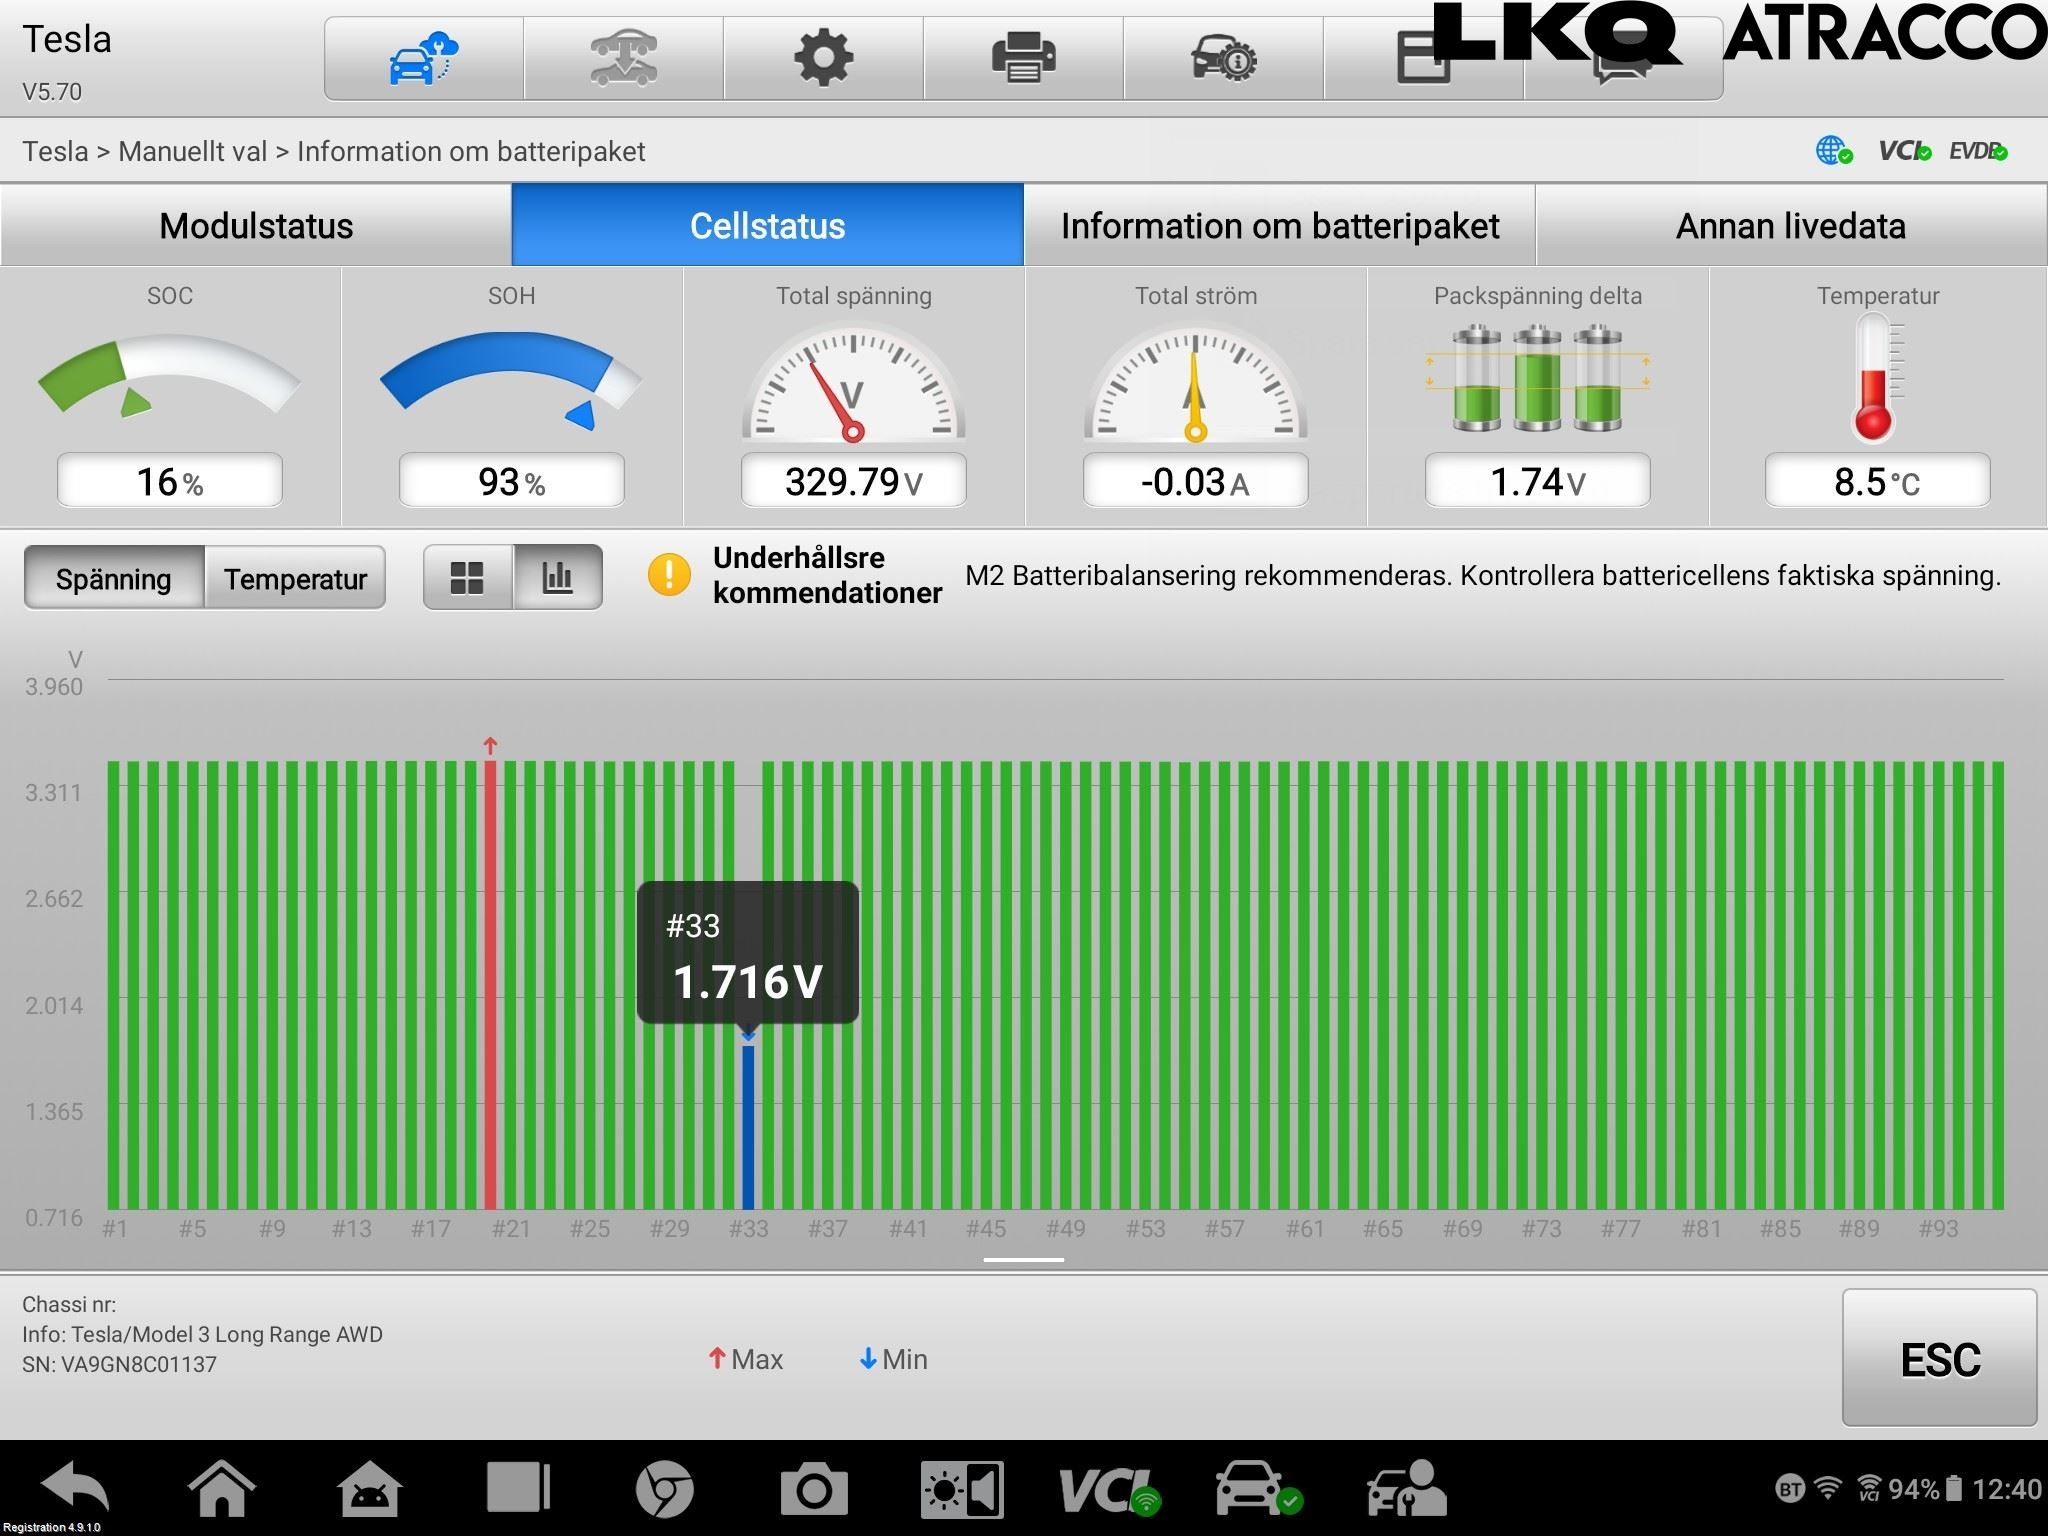Open settings gear in top toolbar
The height and width of the screenshot is (1536, 2048).
tap(823, 58)
